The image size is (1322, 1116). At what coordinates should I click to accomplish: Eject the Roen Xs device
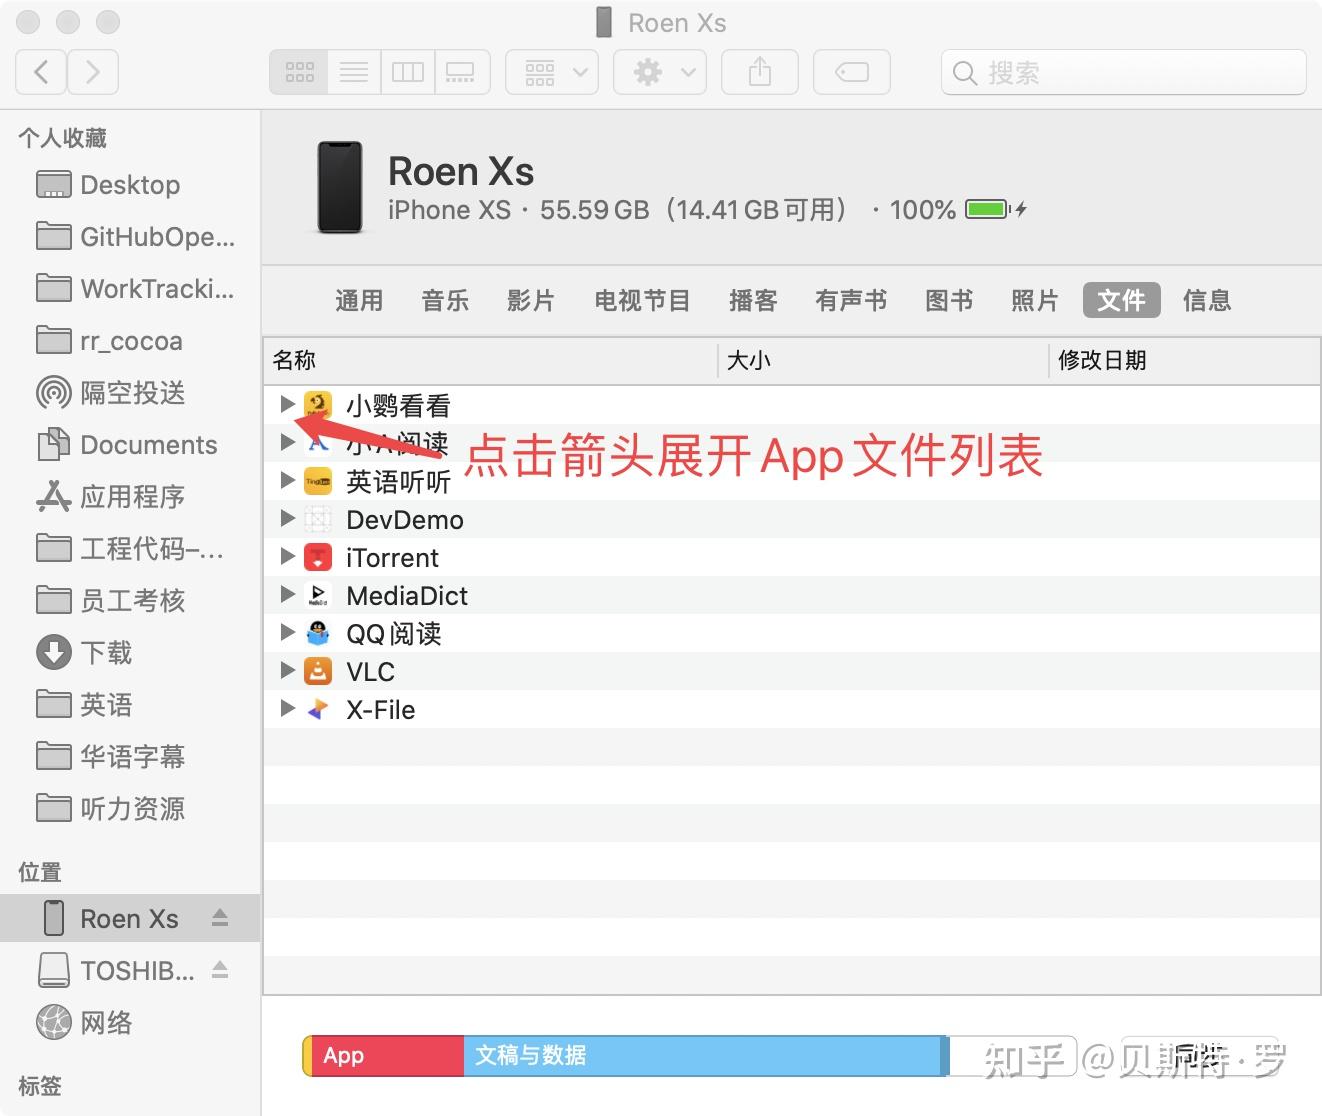click(x=220, y=918)
